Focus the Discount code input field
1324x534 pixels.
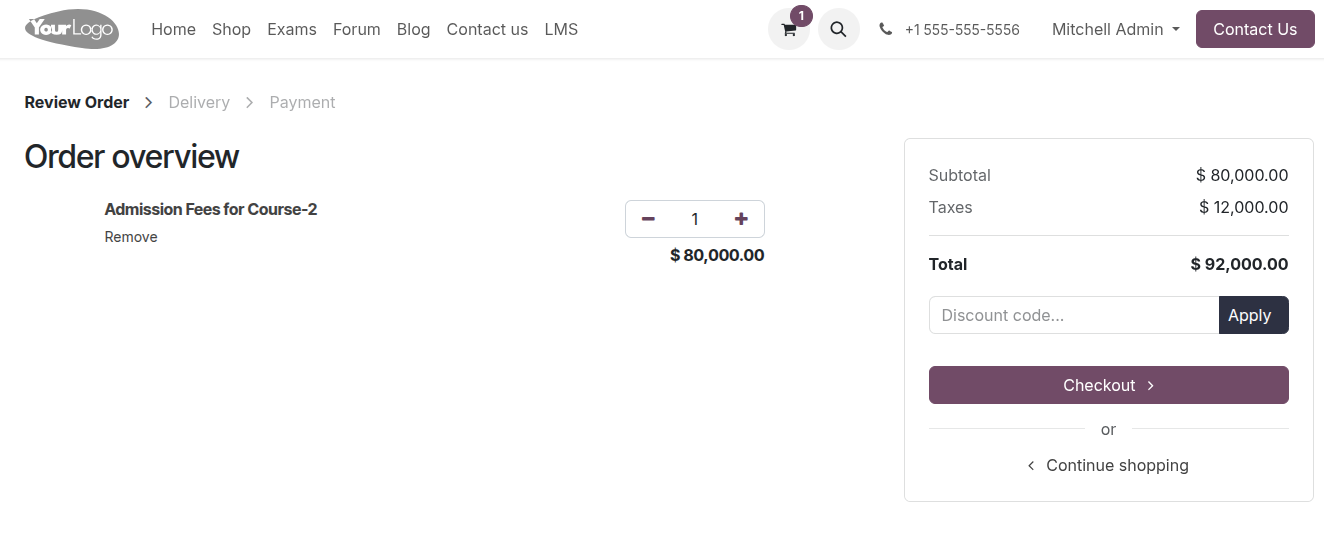click(1074, 315)
